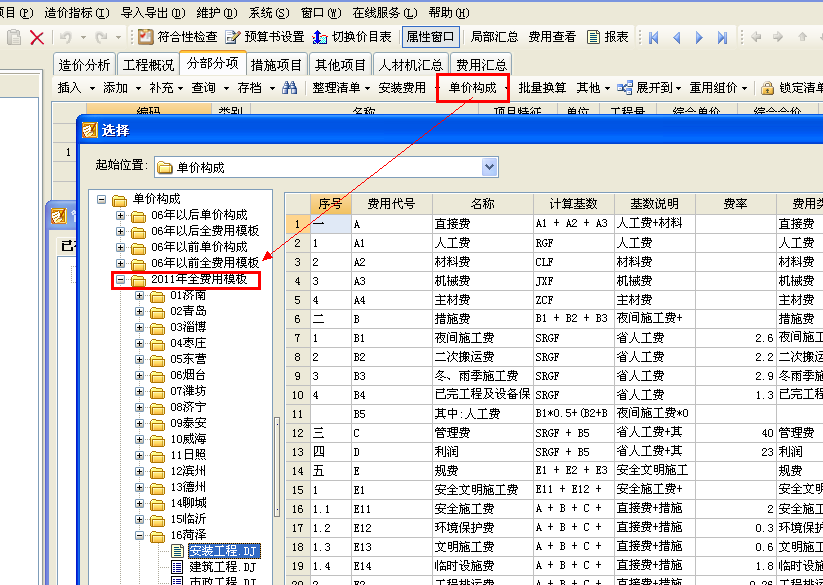Click the 计算基数 column header
This screenshot has width=823, height=585.
pos(574,204)
